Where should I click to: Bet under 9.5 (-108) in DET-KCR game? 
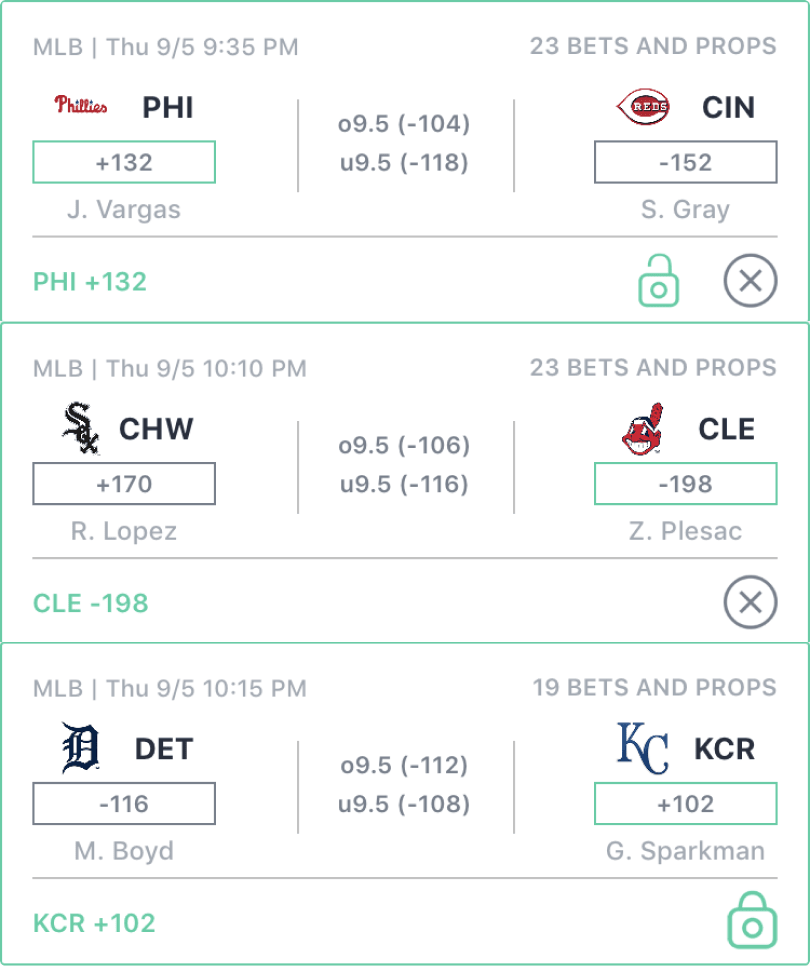click(x=404, y=804)
